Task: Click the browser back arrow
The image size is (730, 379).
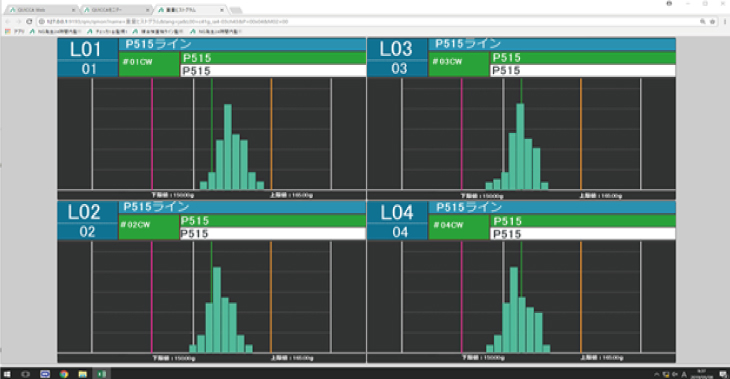Action: [x=7, y=21]
